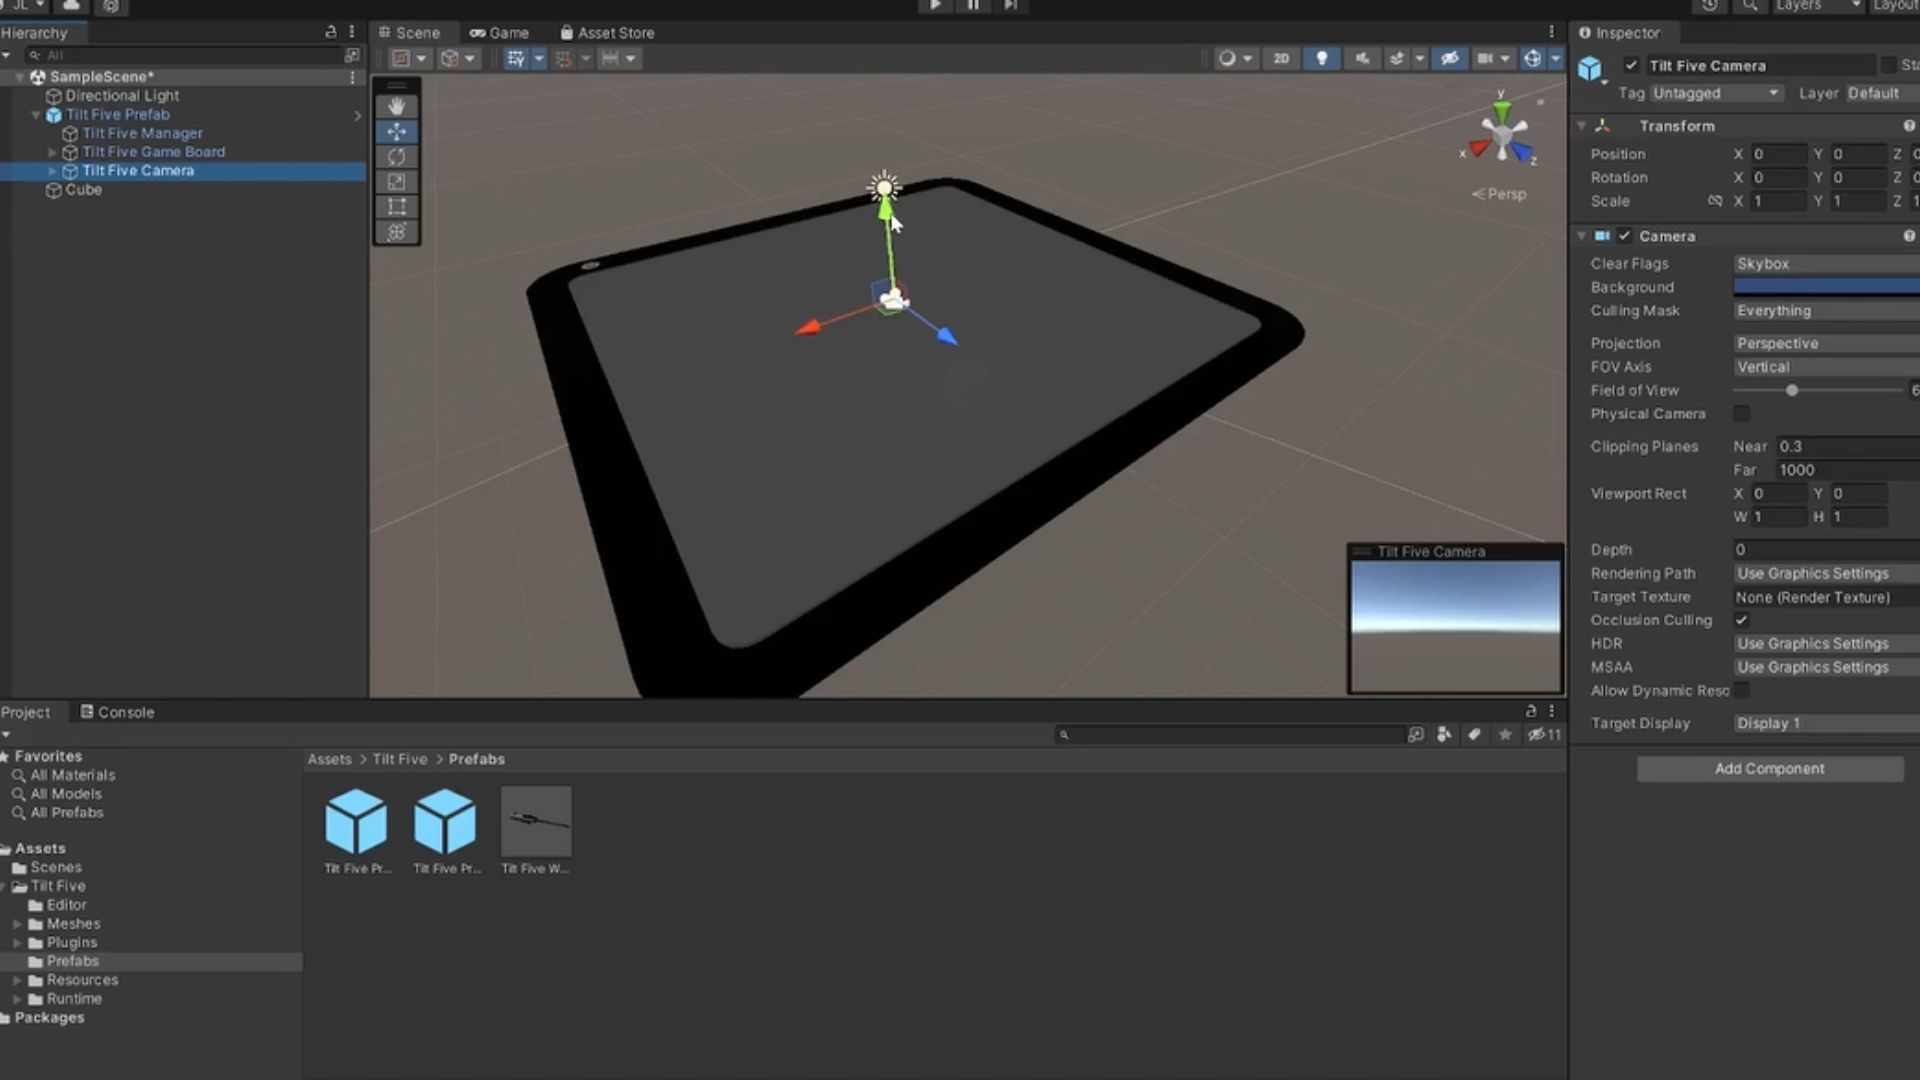Select the Move tool in the scene toolbar
Viewport: 1920px width, 1080px height.
pyautogui.click(x=397, y=131)
